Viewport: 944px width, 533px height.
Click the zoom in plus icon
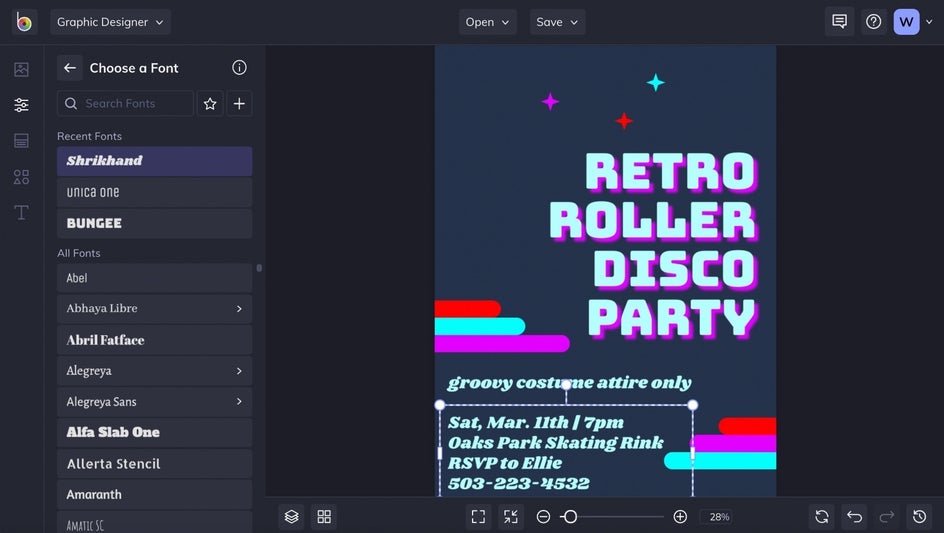(x=680, y=516)
